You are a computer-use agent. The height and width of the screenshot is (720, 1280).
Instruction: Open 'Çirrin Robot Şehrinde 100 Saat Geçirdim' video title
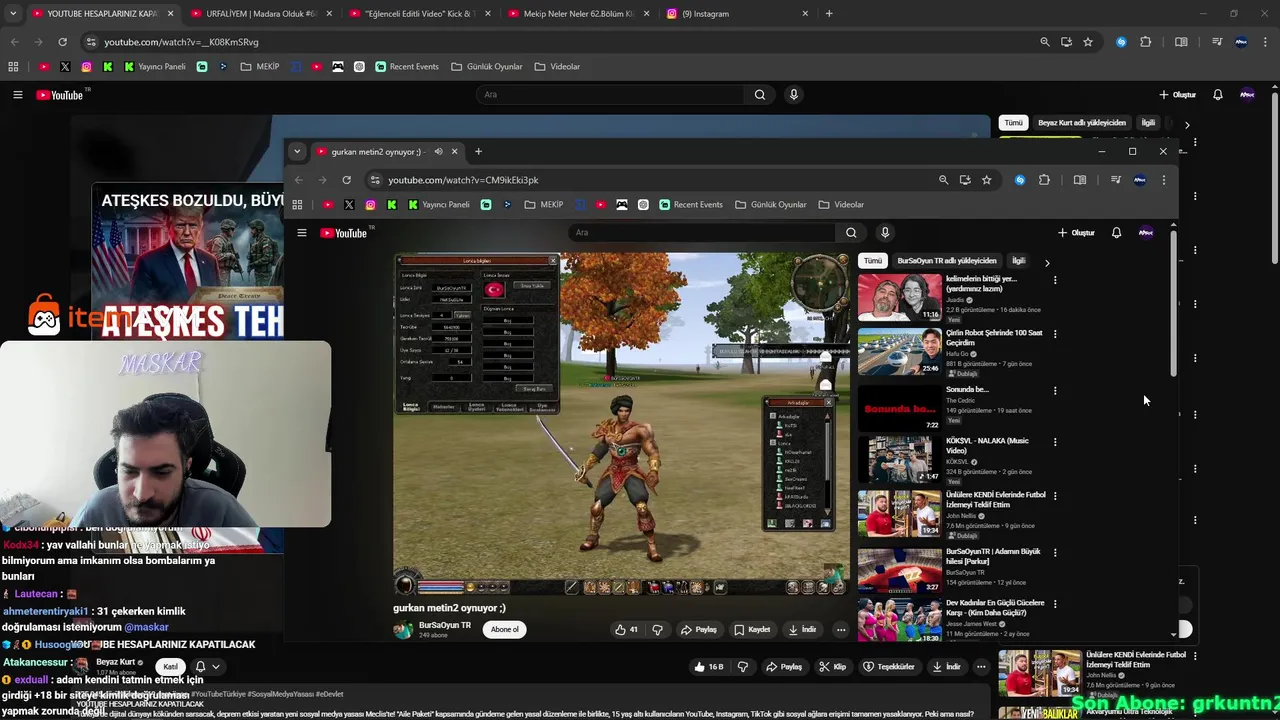[x=994, y=337]
